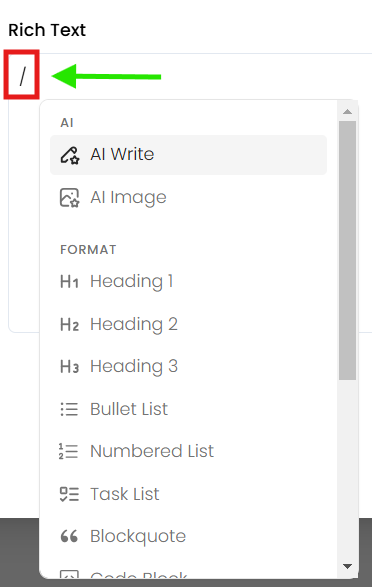Insert a Numbered List
This screenshot has height=587, width=372.
(188, 451)
